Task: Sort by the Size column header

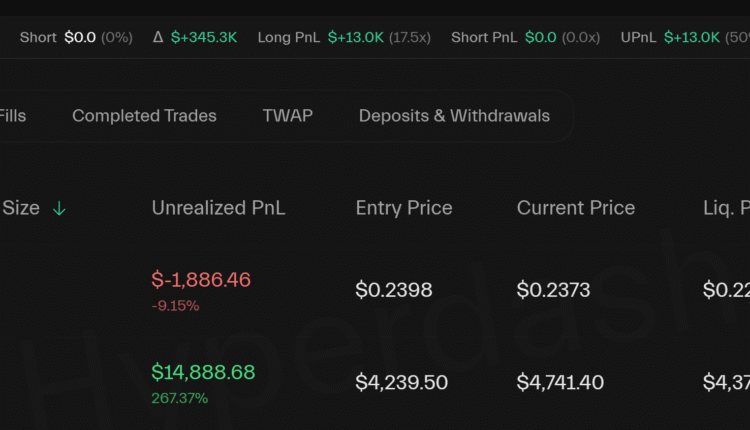Action: (x=21, y=208)
